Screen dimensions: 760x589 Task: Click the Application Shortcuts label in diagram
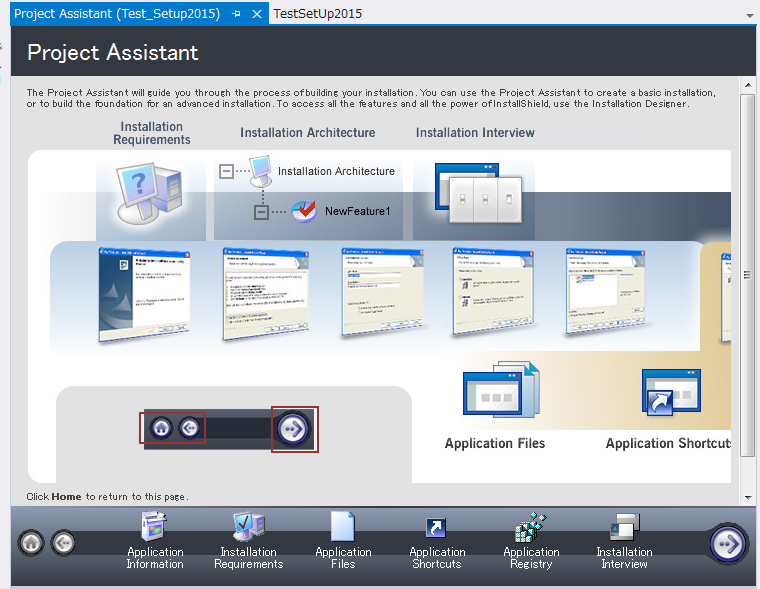coord(668,443)
